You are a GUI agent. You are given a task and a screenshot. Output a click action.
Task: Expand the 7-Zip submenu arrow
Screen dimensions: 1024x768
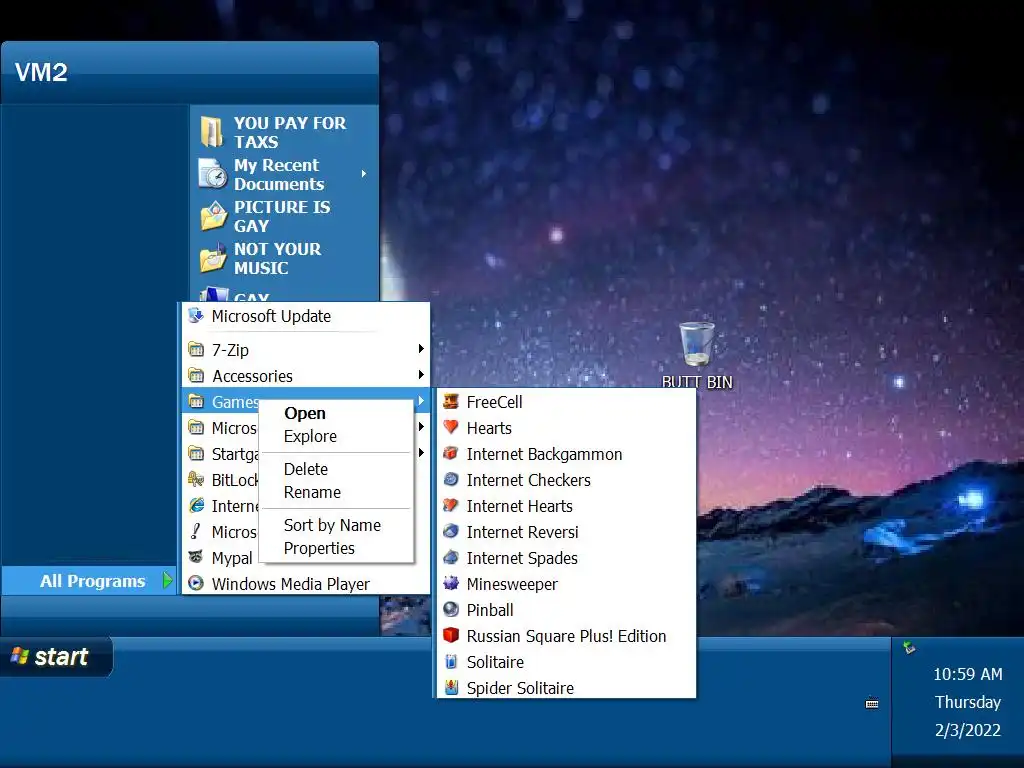[421, 349]
